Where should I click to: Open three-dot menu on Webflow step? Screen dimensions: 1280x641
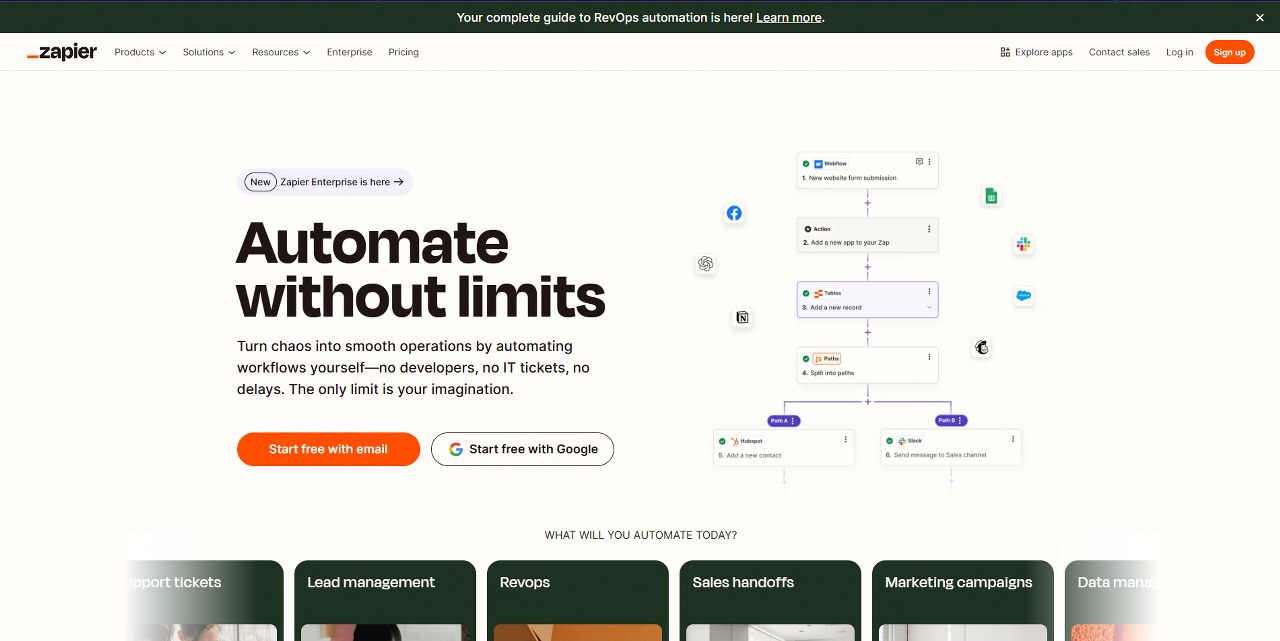(x=929, y=162)
